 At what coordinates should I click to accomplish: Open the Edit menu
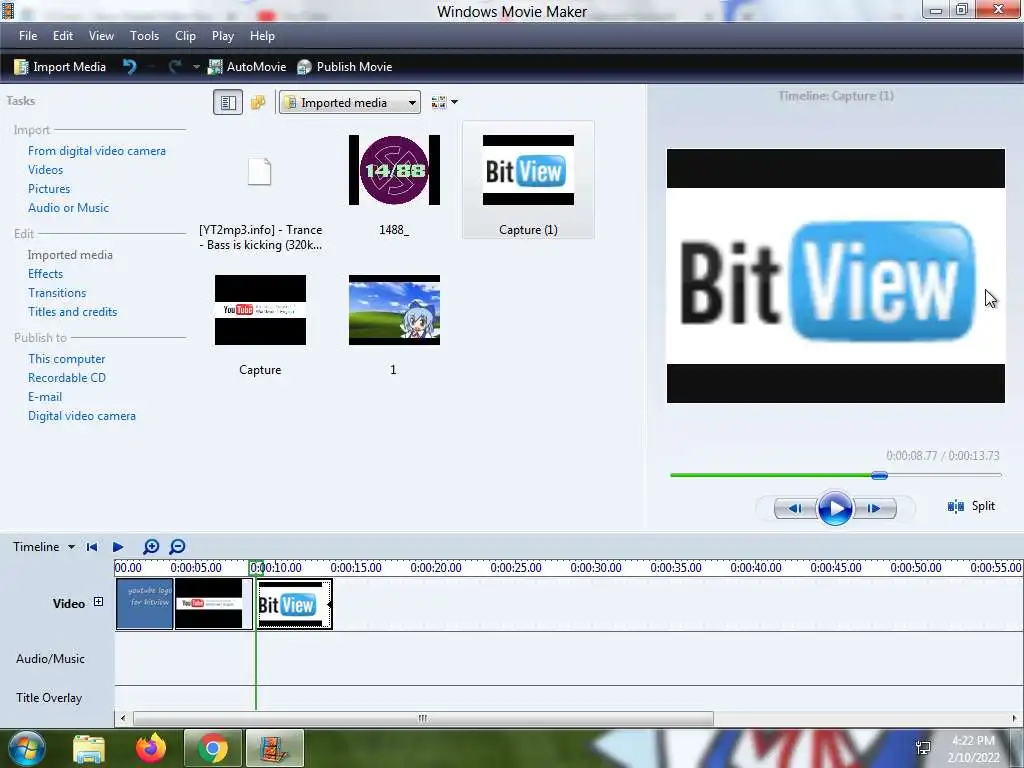pos(63,36)
